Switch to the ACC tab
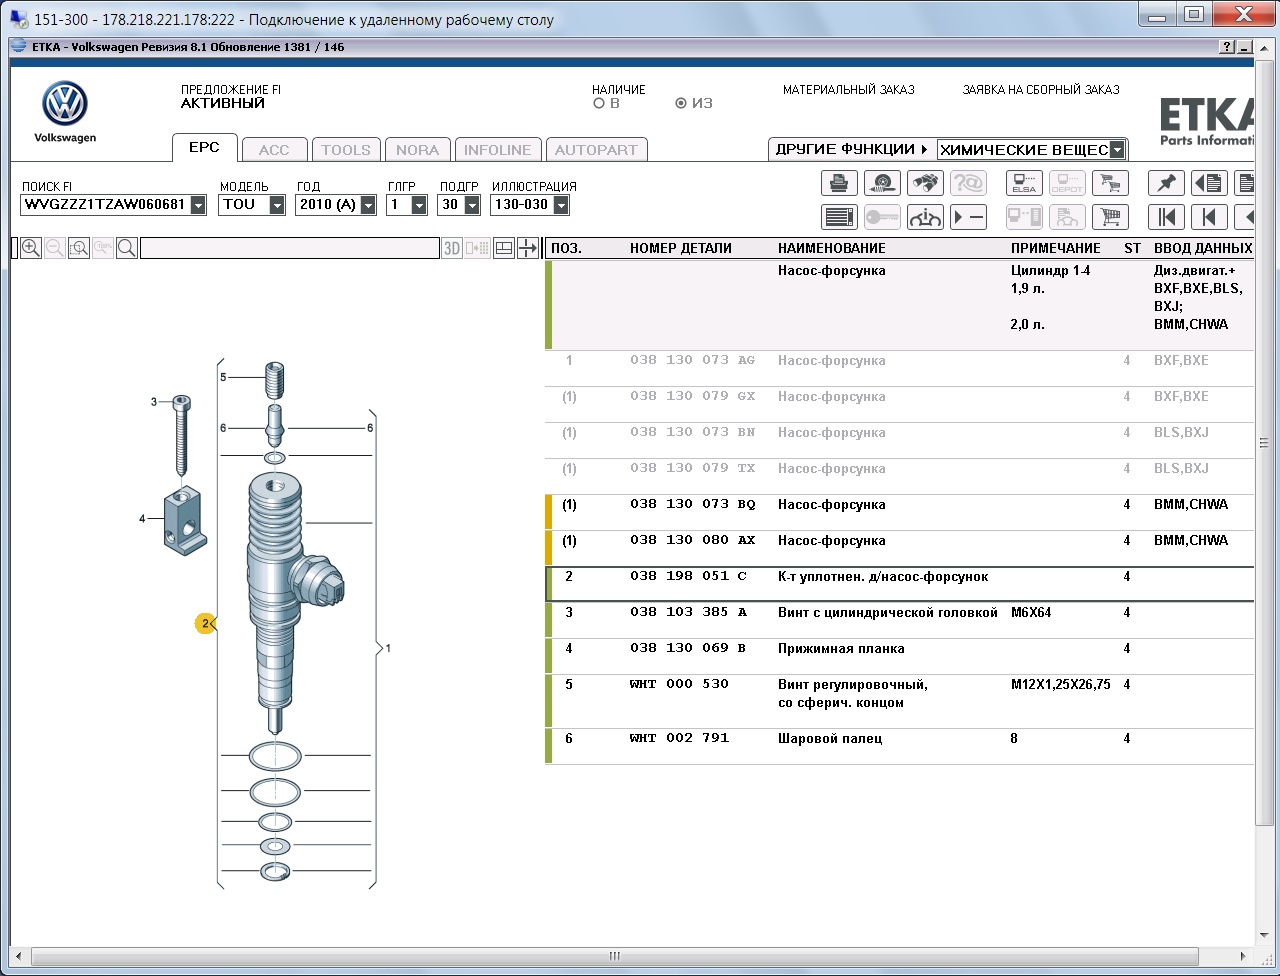The image size is (1280, 976). (274, 150)
